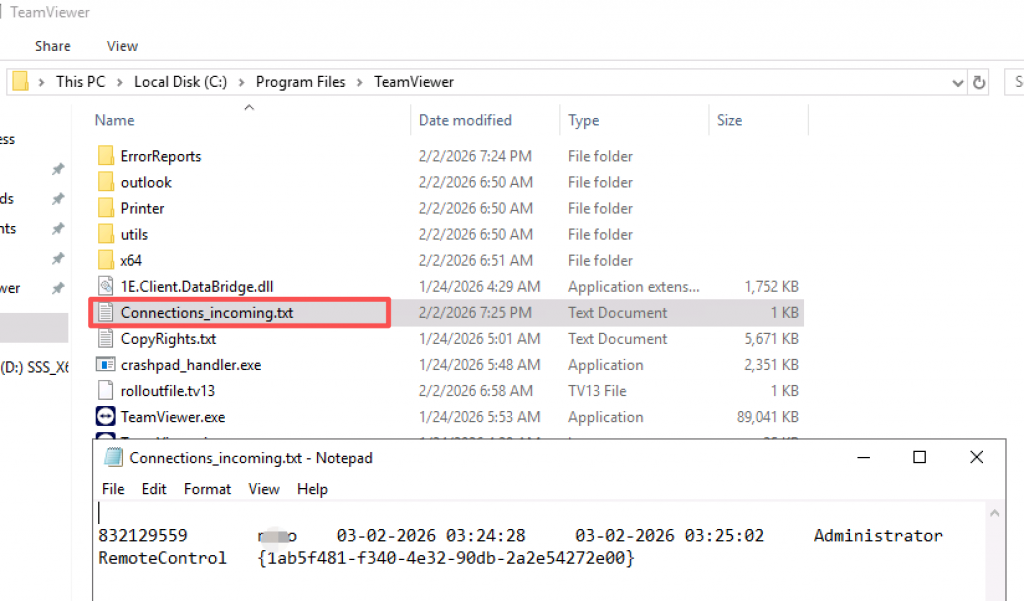Viewport: 1024px width, 601px height.
Task: Open the Share ribbon tab
Action: point(52,46)
